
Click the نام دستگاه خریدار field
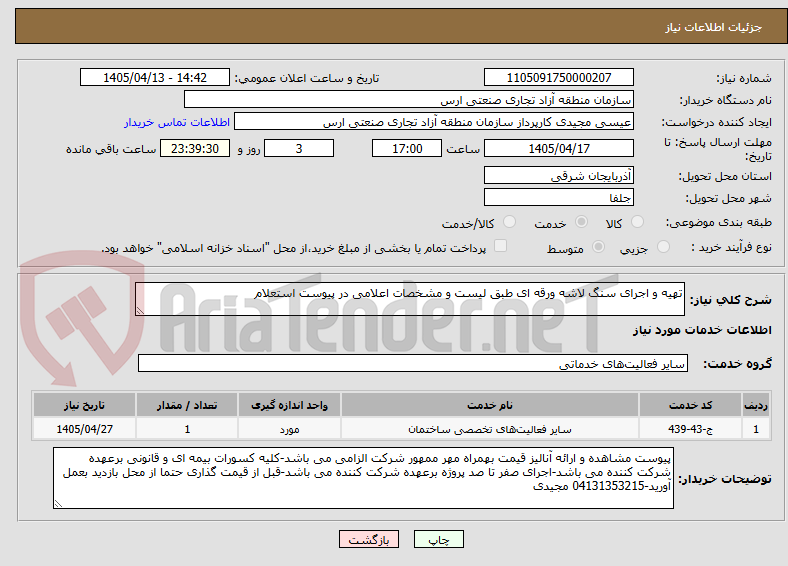409,100
